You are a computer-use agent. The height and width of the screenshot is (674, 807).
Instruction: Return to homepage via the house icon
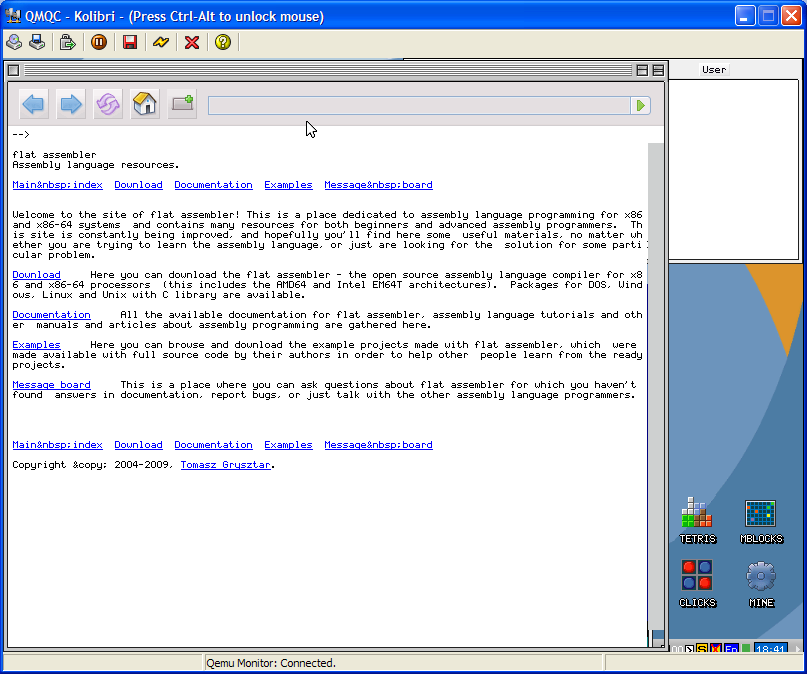click(144, 104)
